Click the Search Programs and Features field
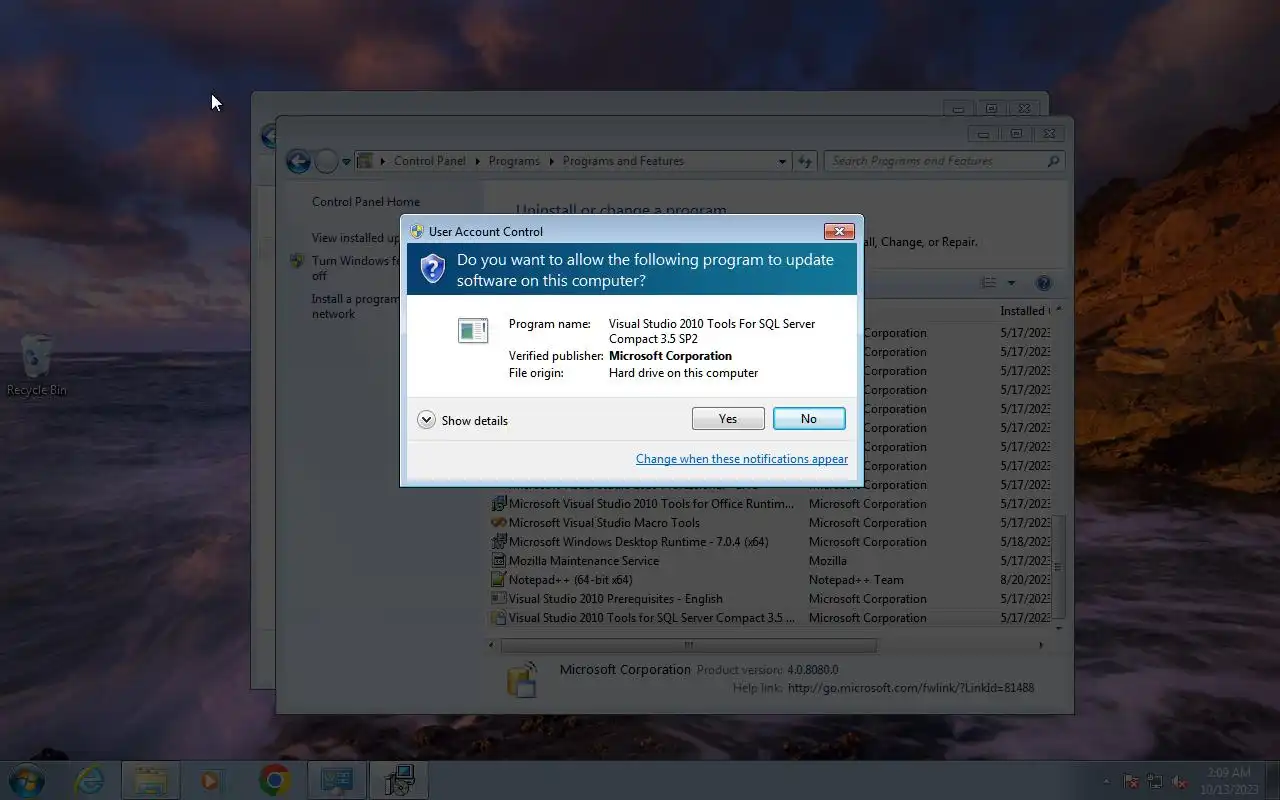This screenshot has height=800, width=1280. tap(944, 161)
